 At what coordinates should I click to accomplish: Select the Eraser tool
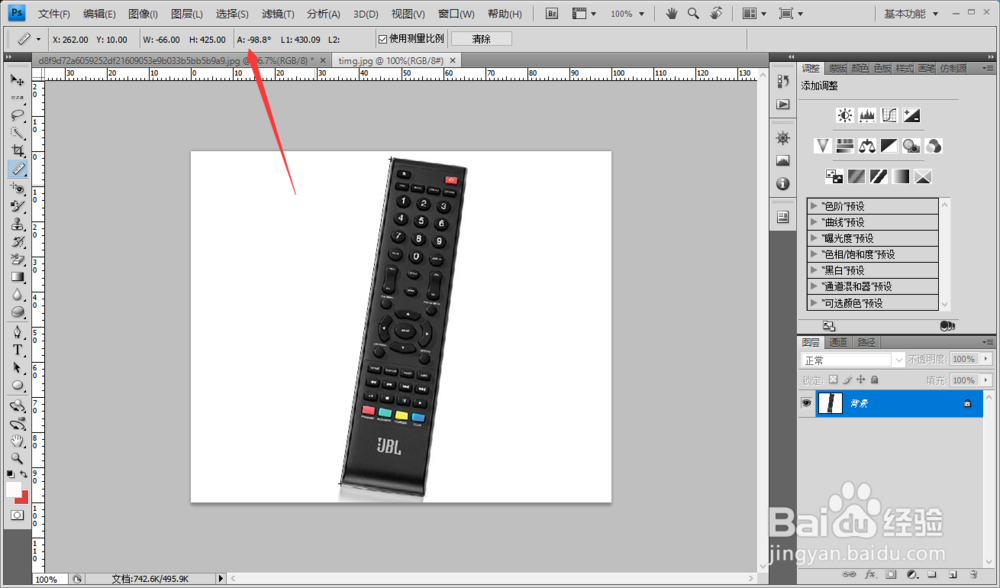[17, 260]
